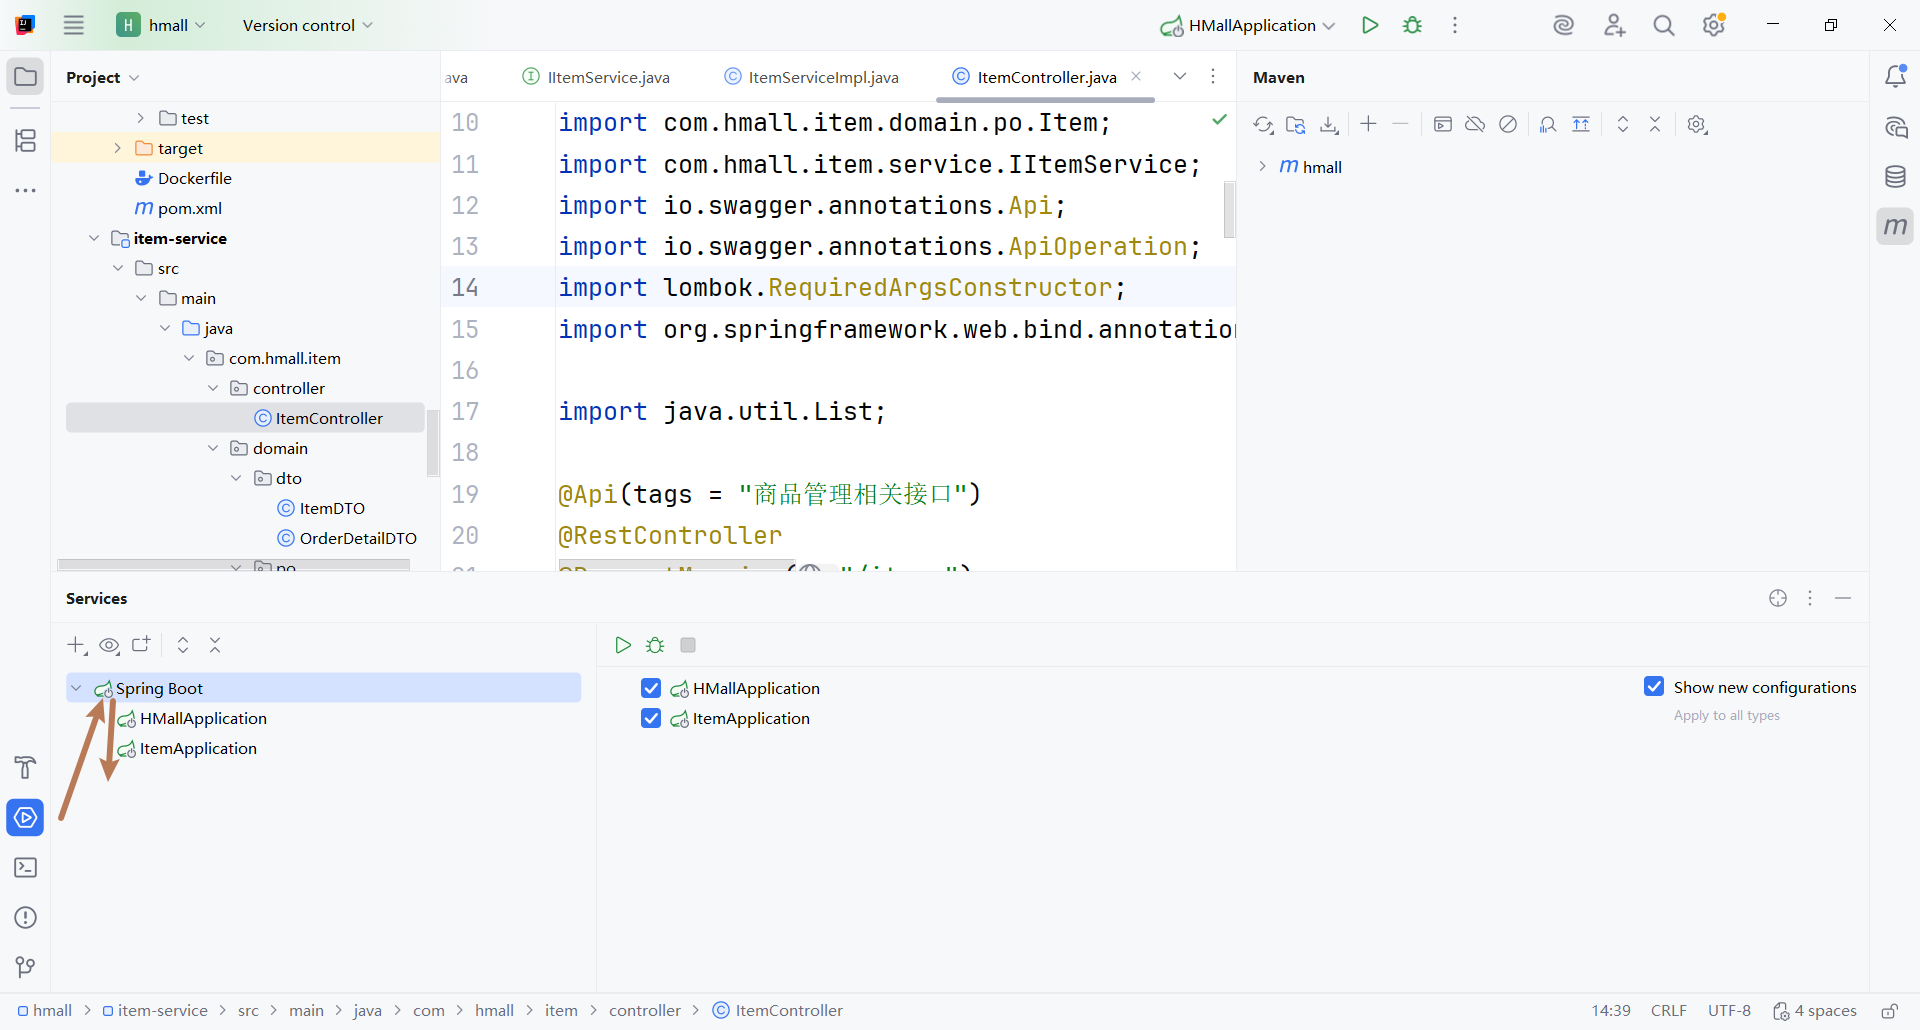Open Version control dropdown
The image size is (1920, 1030).
(307, 25)
